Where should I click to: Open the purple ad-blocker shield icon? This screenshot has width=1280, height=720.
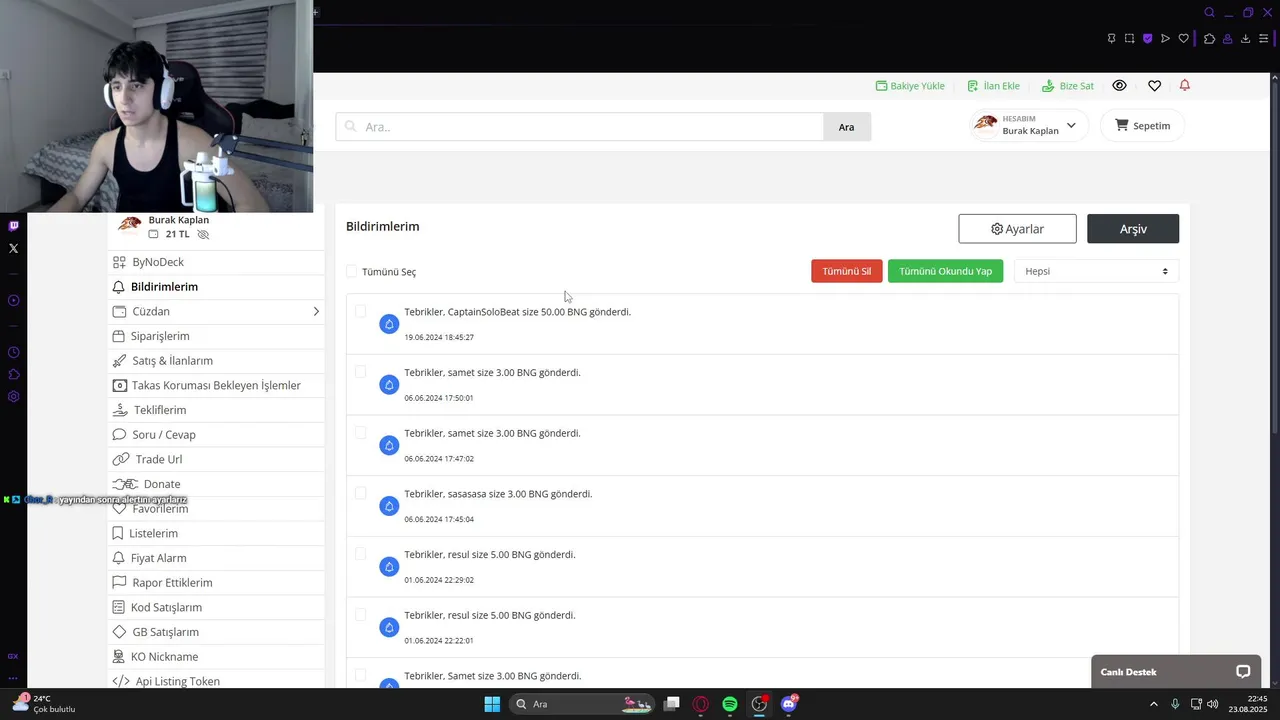point(1147,39)
